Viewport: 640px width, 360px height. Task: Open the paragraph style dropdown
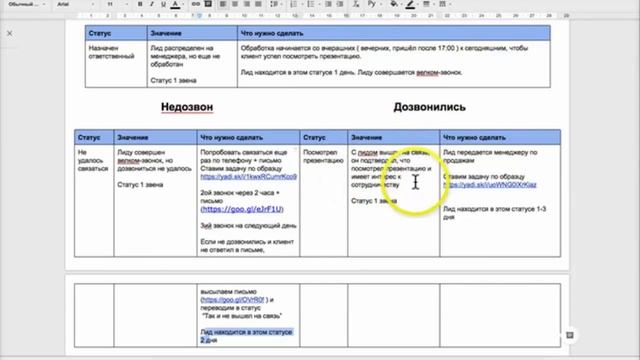(x=27, y=4)
